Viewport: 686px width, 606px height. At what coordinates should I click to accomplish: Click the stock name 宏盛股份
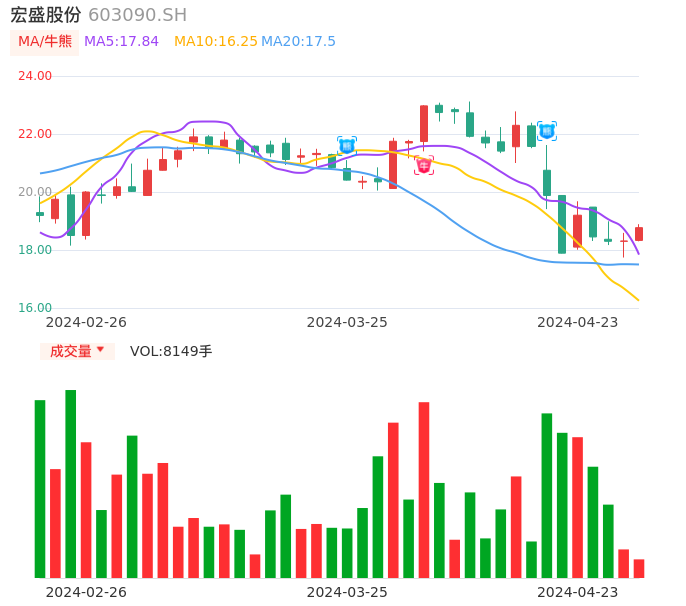(46, 15)
